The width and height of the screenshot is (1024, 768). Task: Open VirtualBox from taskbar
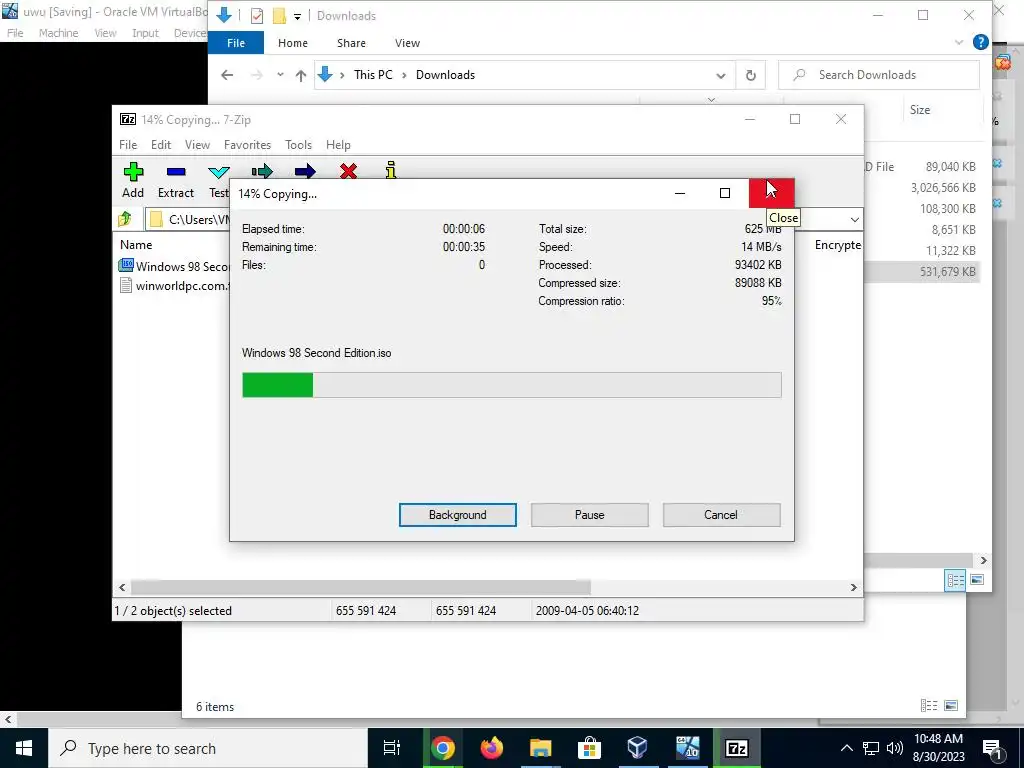pos(637,748)
